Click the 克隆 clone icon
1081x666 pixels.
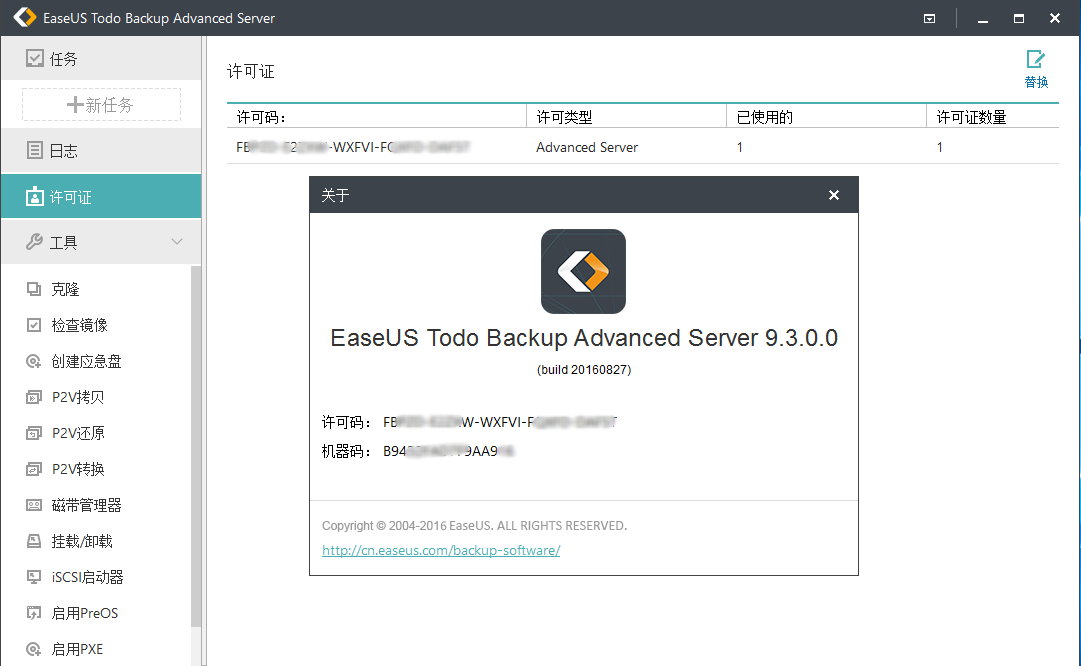34,289
